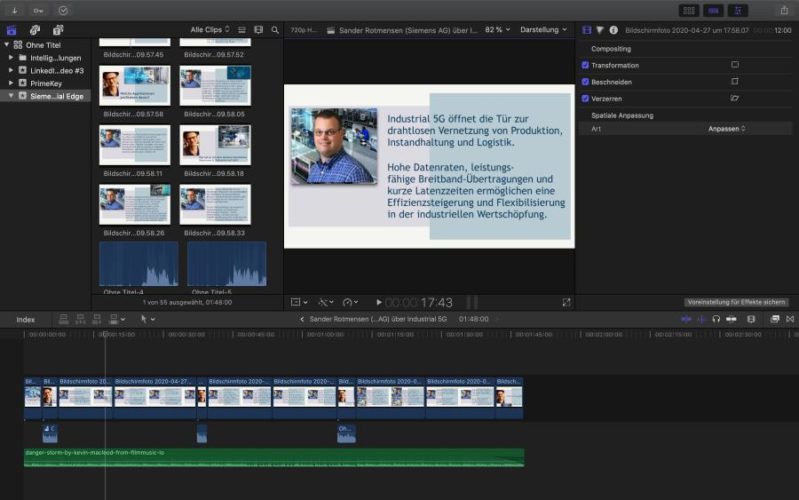This screenshot has width=799, height=500.
Task: Open background tasks checkmark icon
Action: (x=63, y=10)
